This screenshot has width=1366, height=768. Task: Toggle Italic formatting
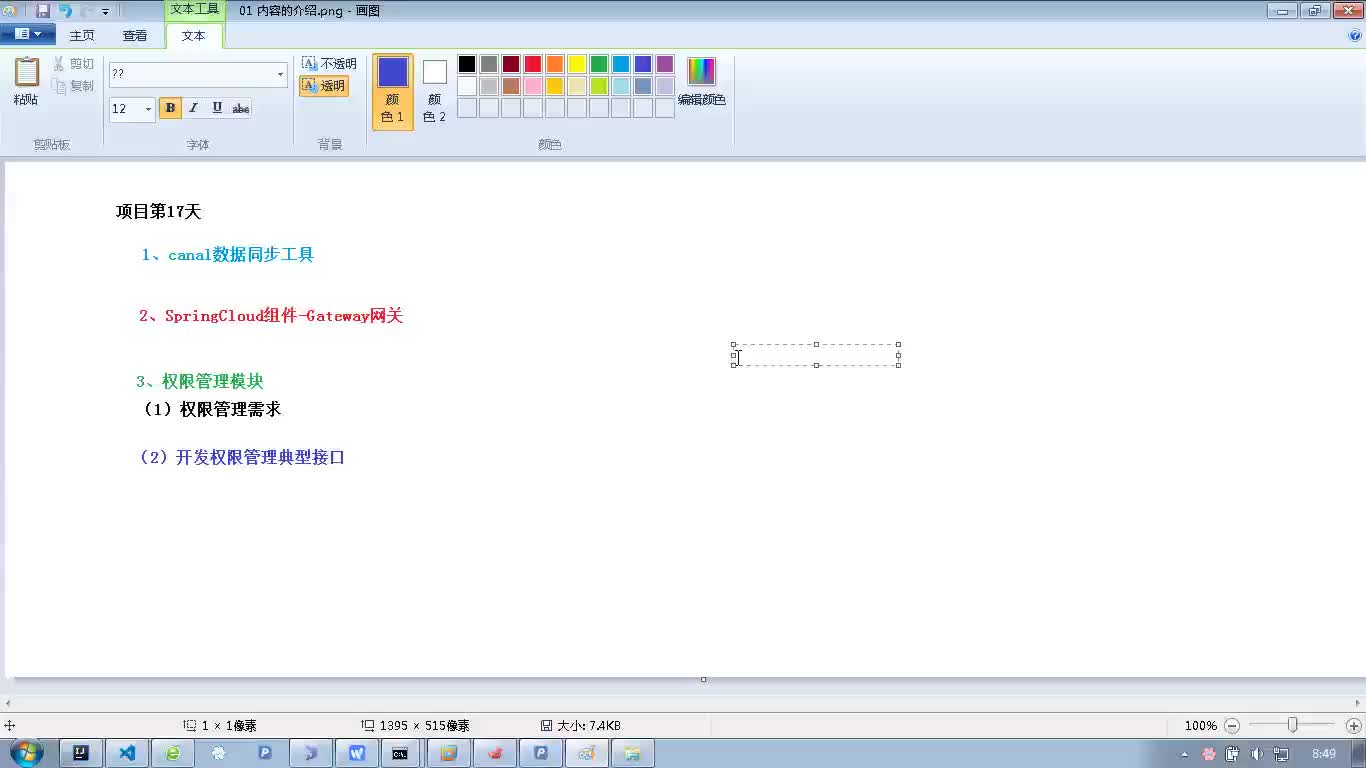pyautogui.click(x=193, y=108)
